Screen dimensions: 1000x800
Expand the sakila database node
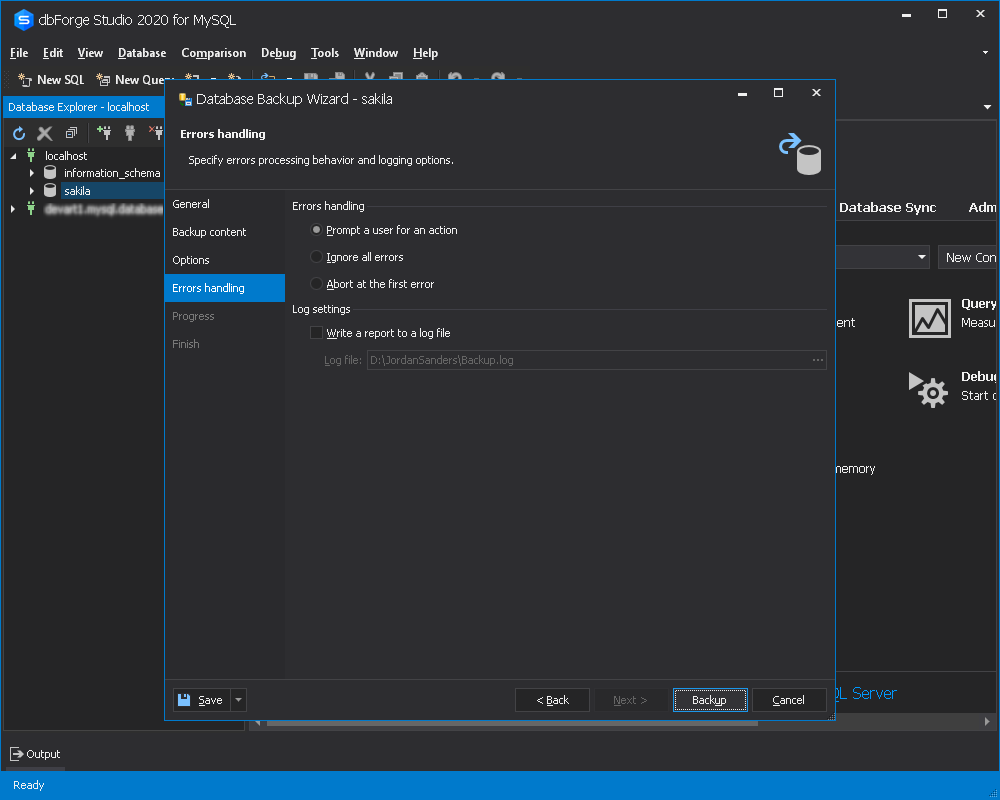[x=31, y=190]
